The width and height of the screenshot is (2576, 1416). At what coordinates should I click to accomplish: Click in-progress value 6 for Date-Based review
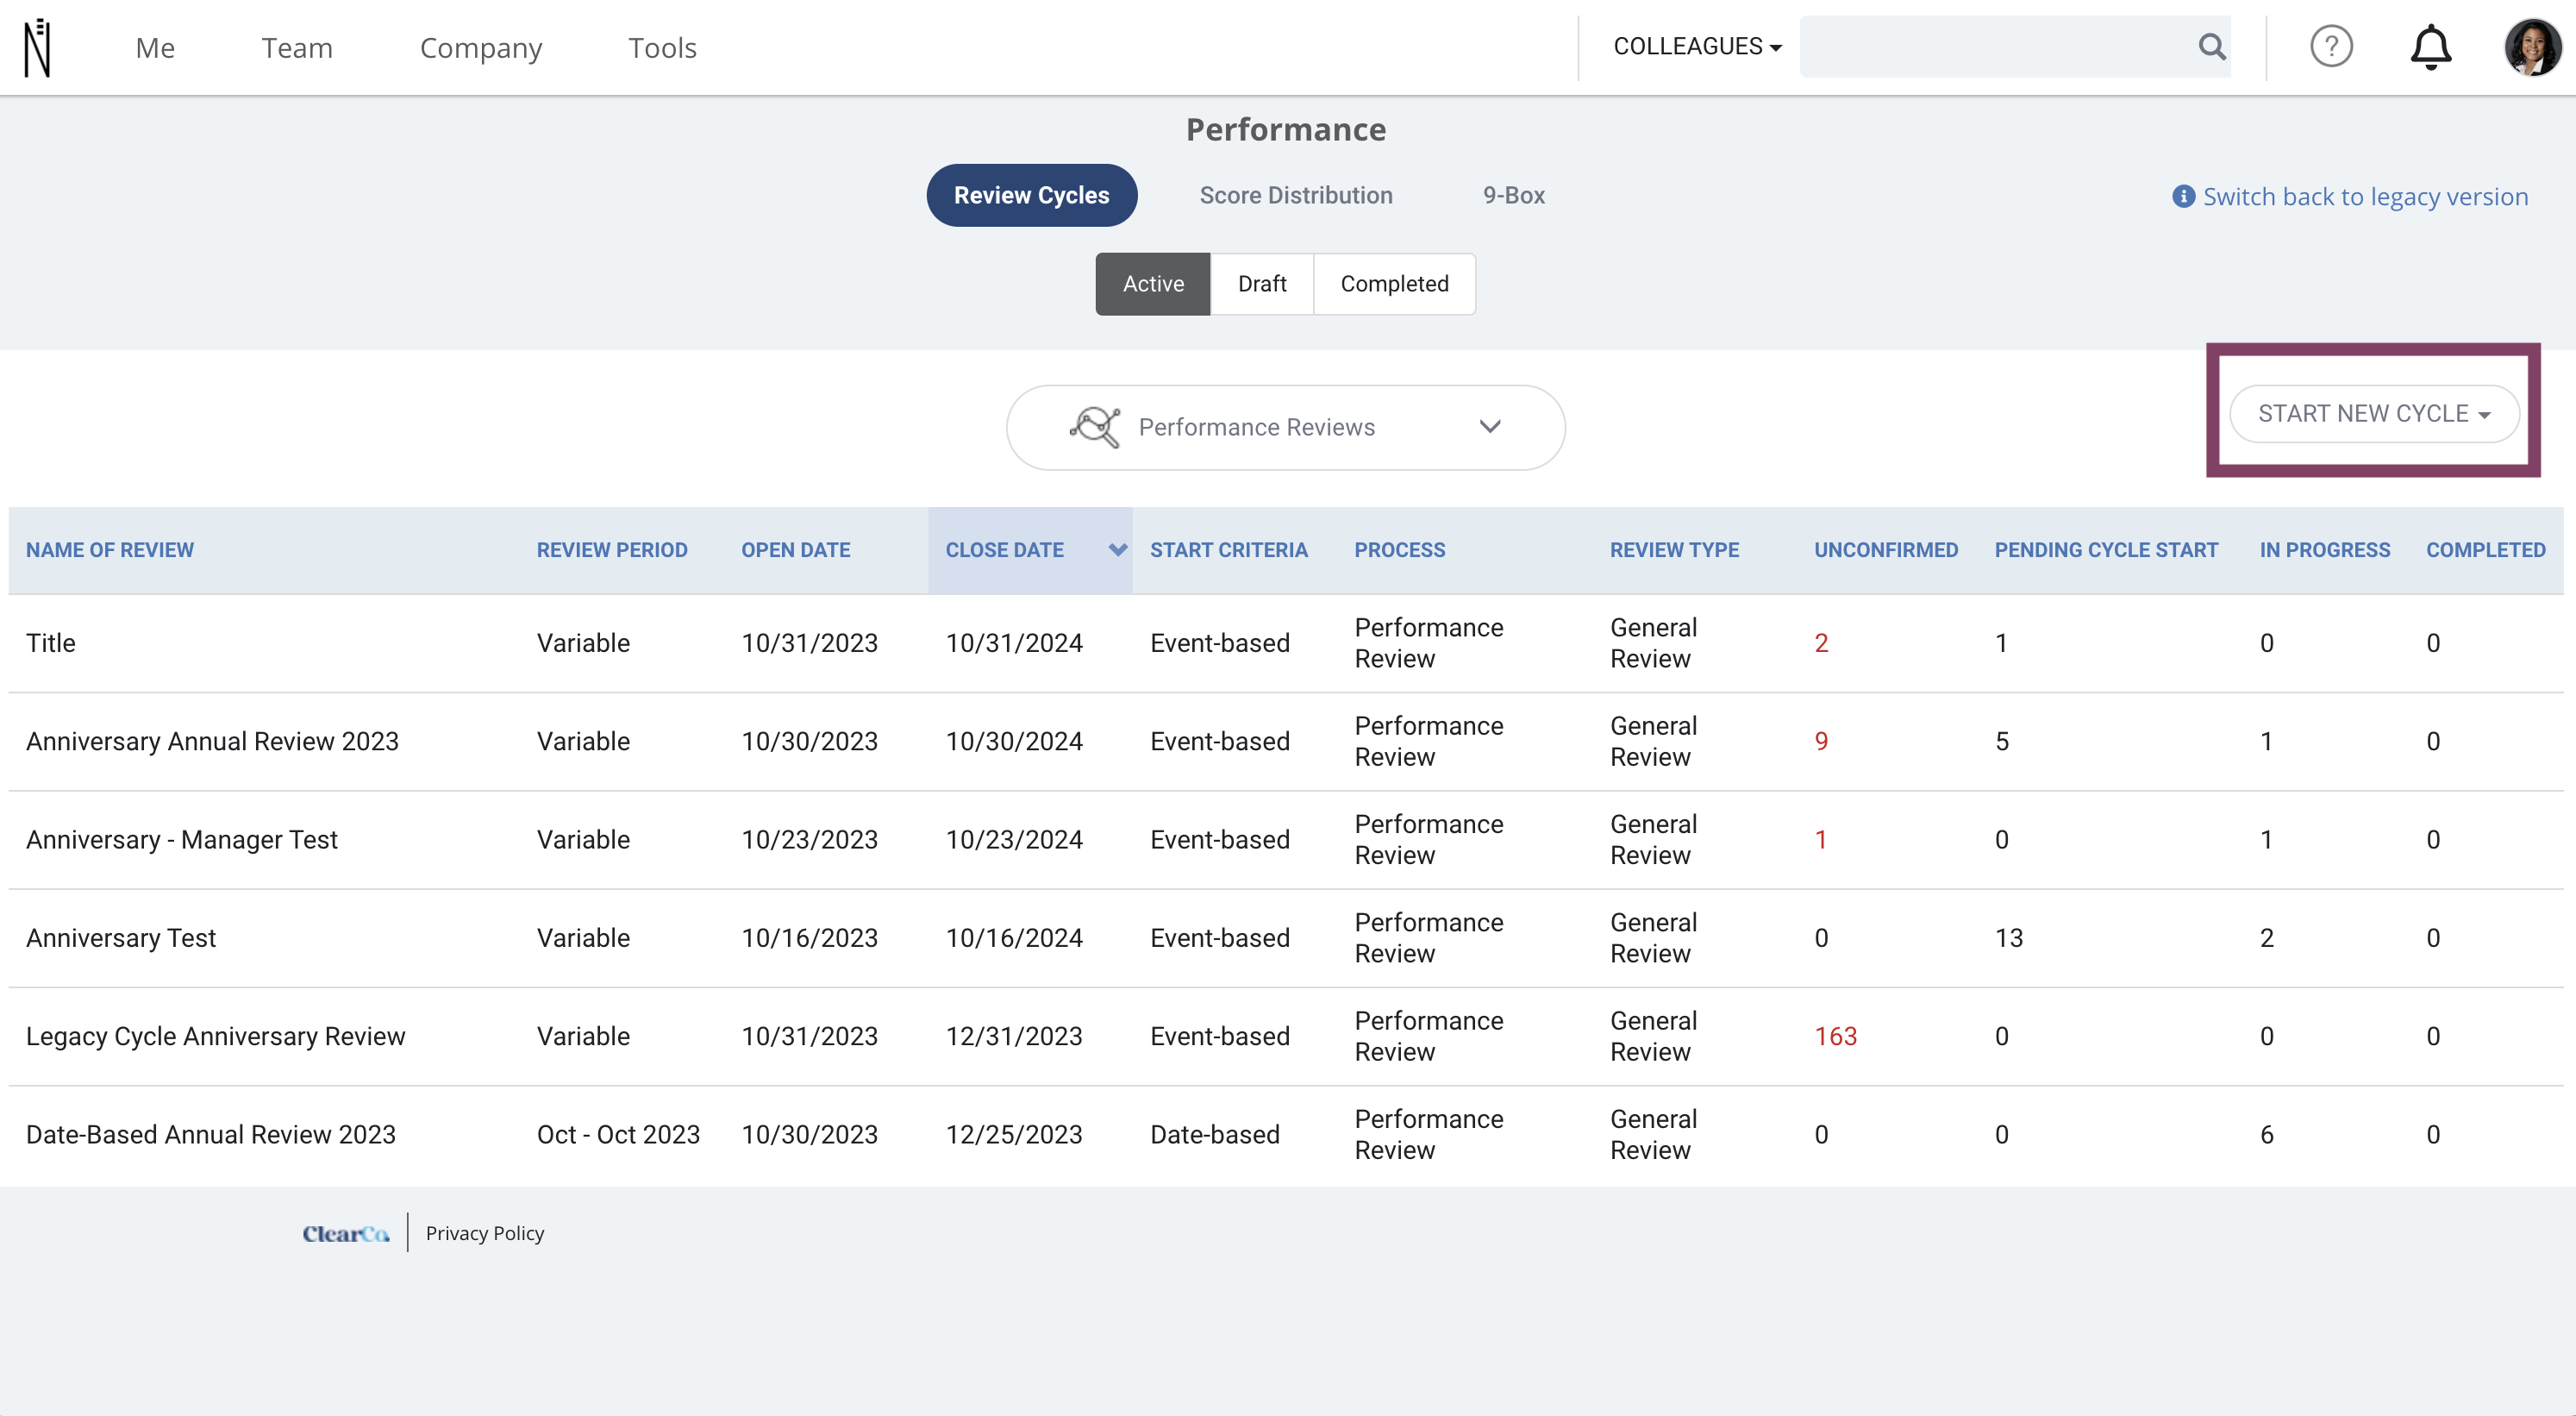(2266, 1134)
